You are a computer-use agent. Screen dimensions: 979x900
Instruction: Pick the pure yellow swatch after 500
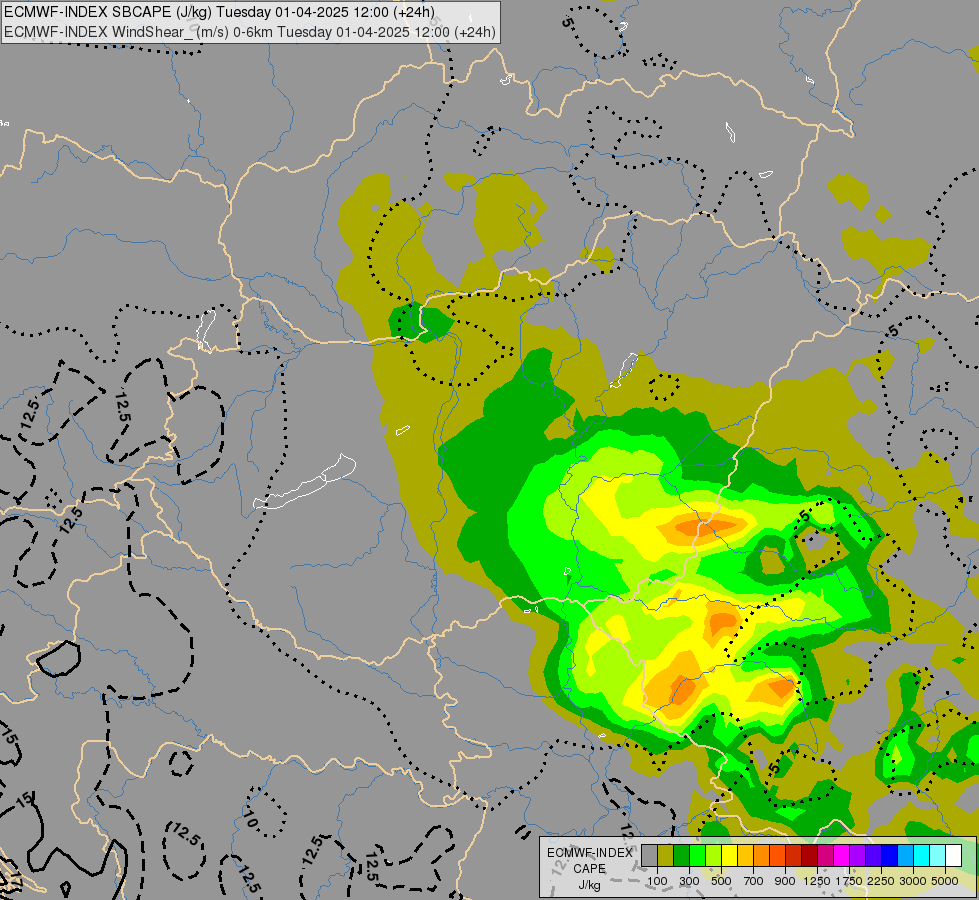pyautogui.click(x=729, y=855)
